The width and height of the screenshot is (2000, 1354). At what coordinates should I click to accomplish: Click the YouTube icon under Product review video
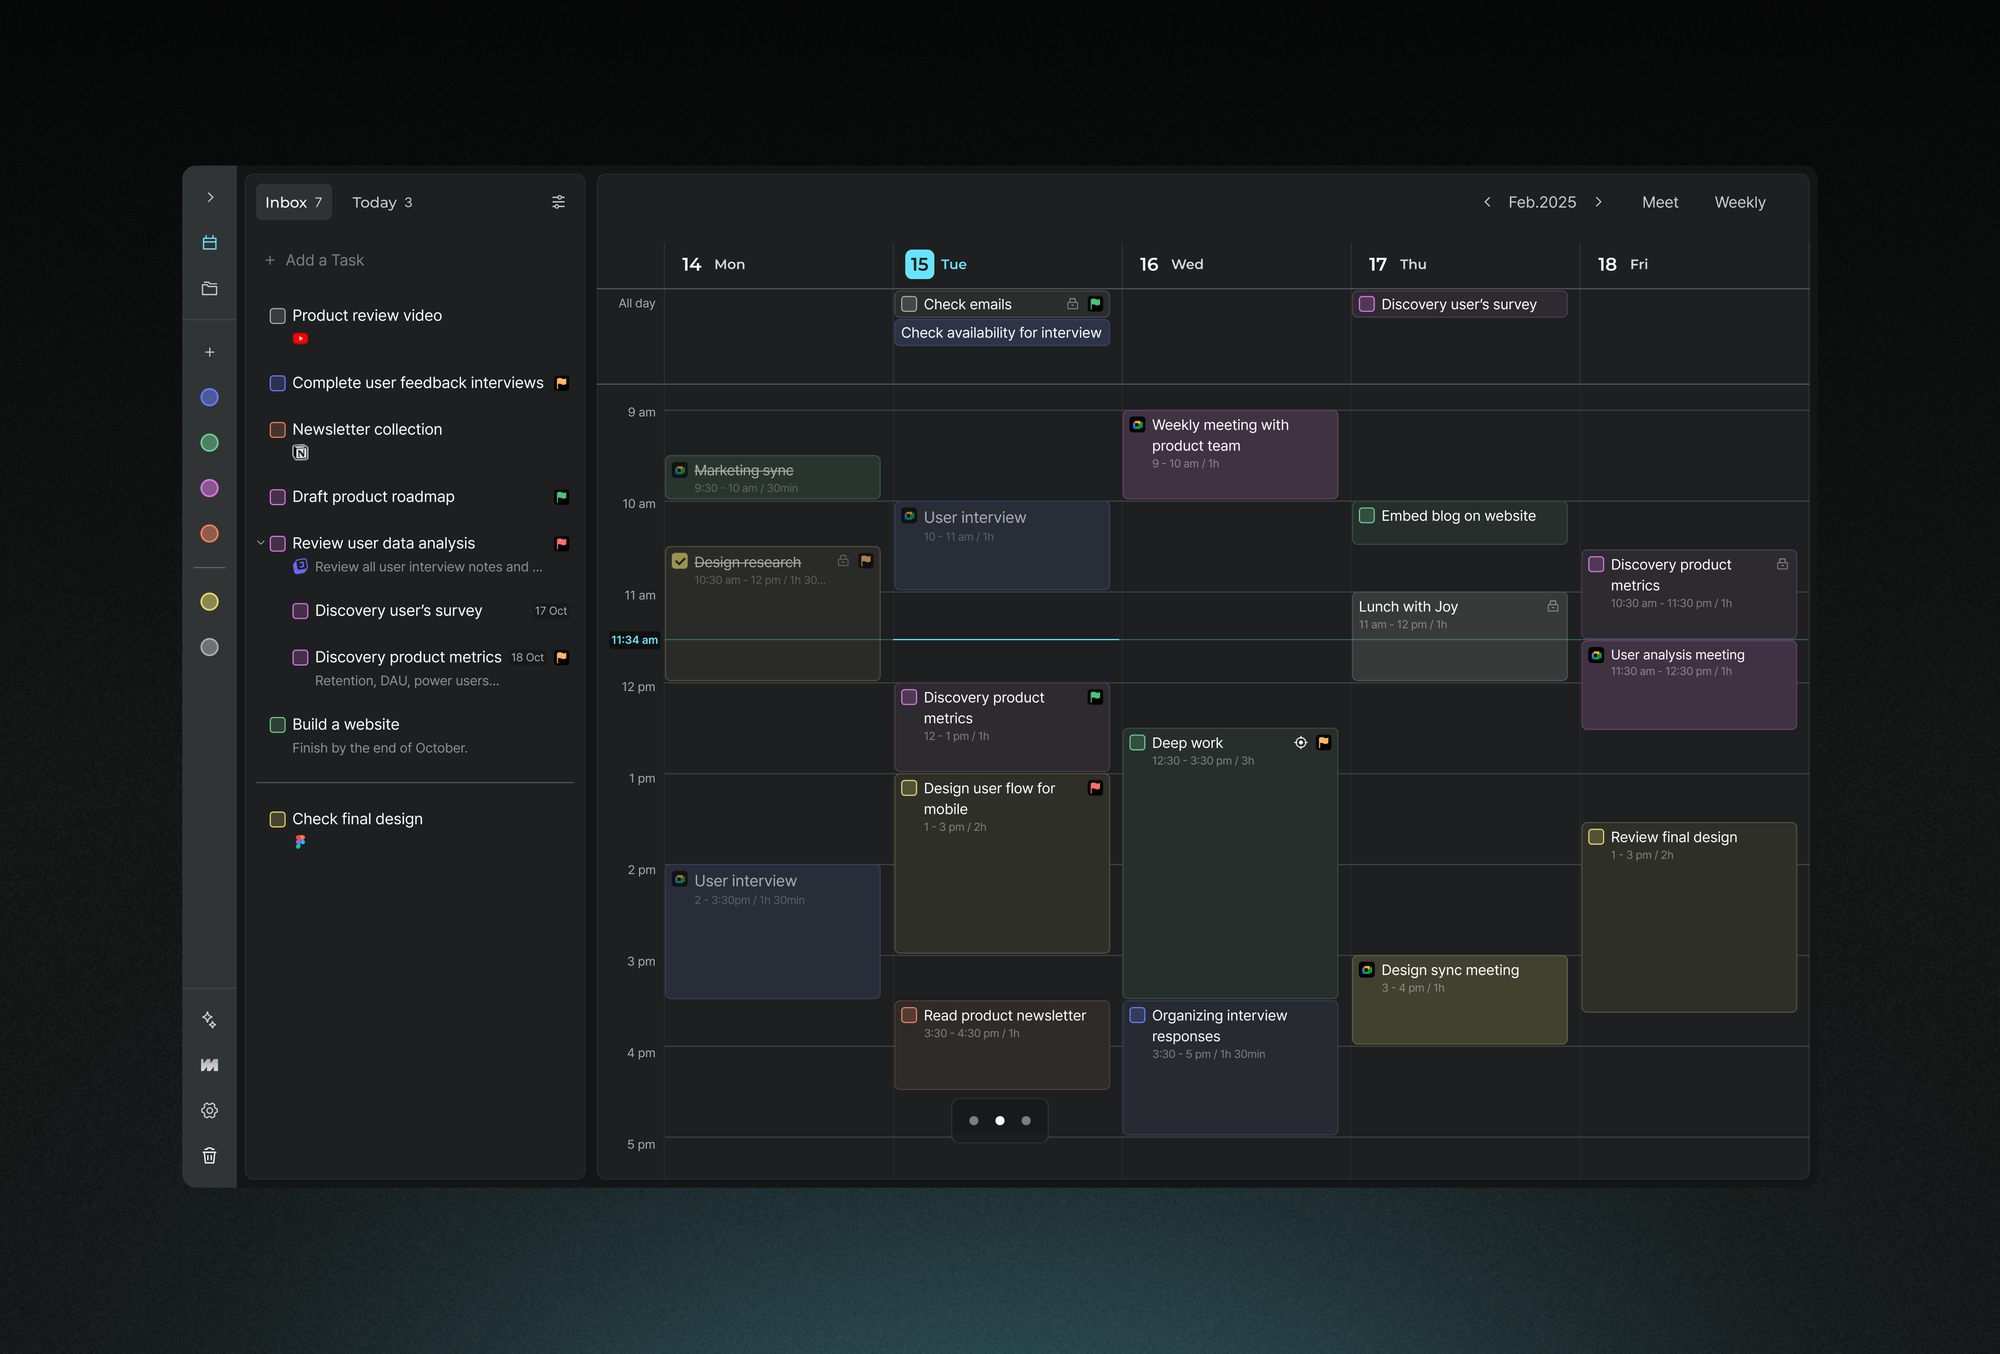point(300,339)
